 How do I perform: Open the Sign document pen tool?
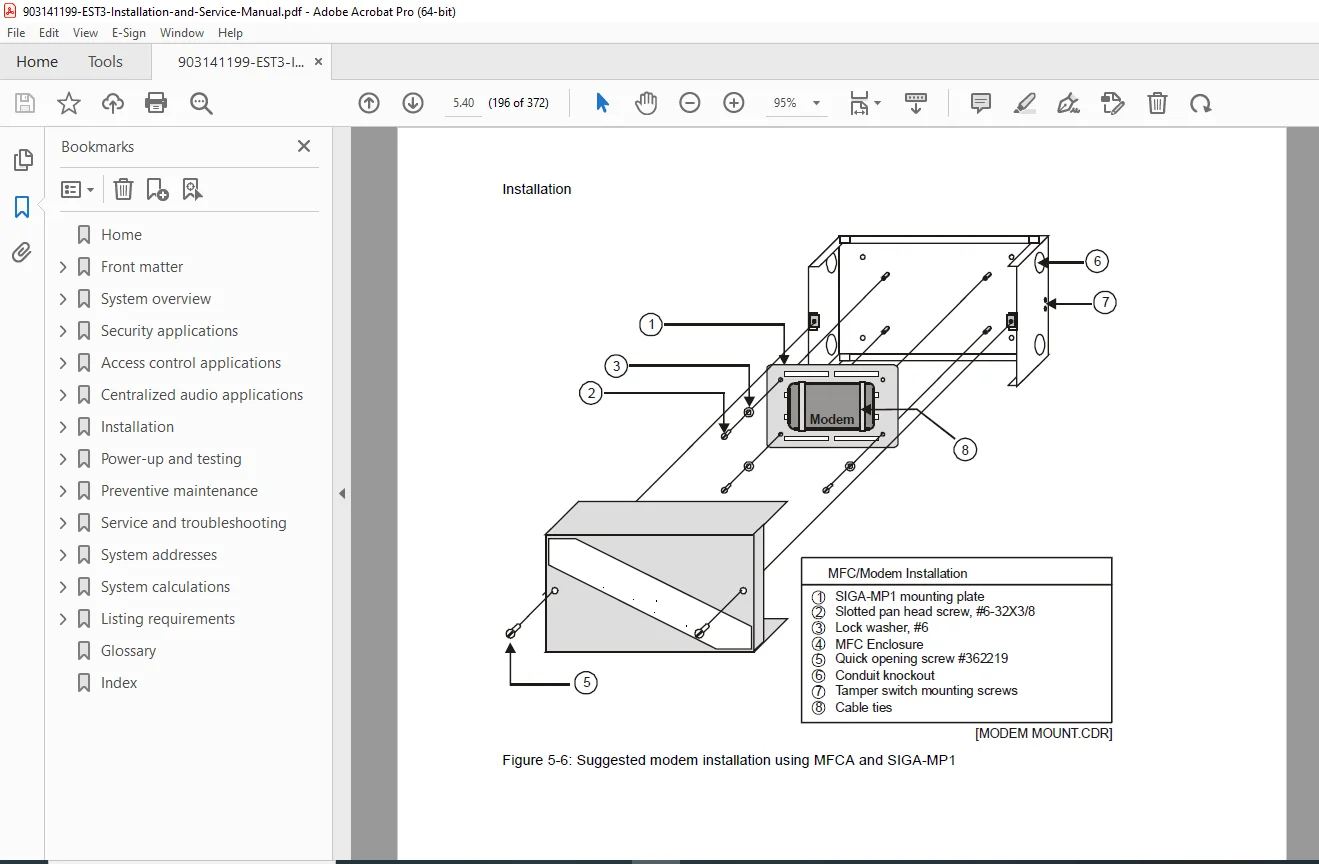point(1069,103)
